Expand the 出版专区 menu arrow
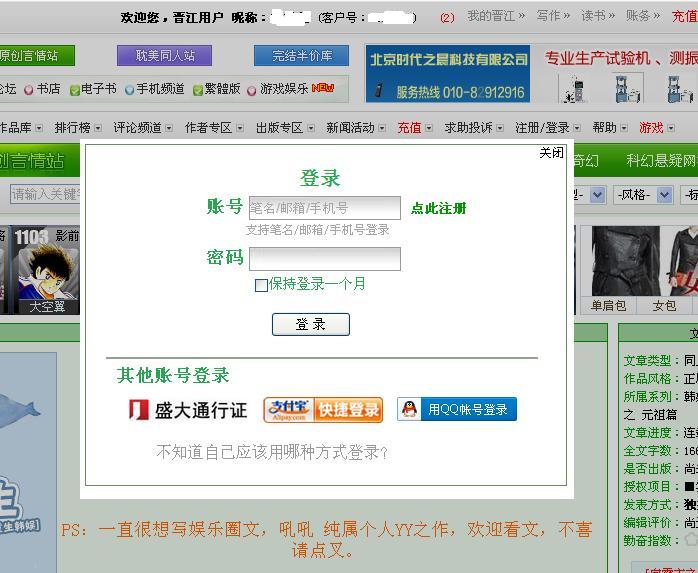The image size is (698, 573). (x=311, y=128)
